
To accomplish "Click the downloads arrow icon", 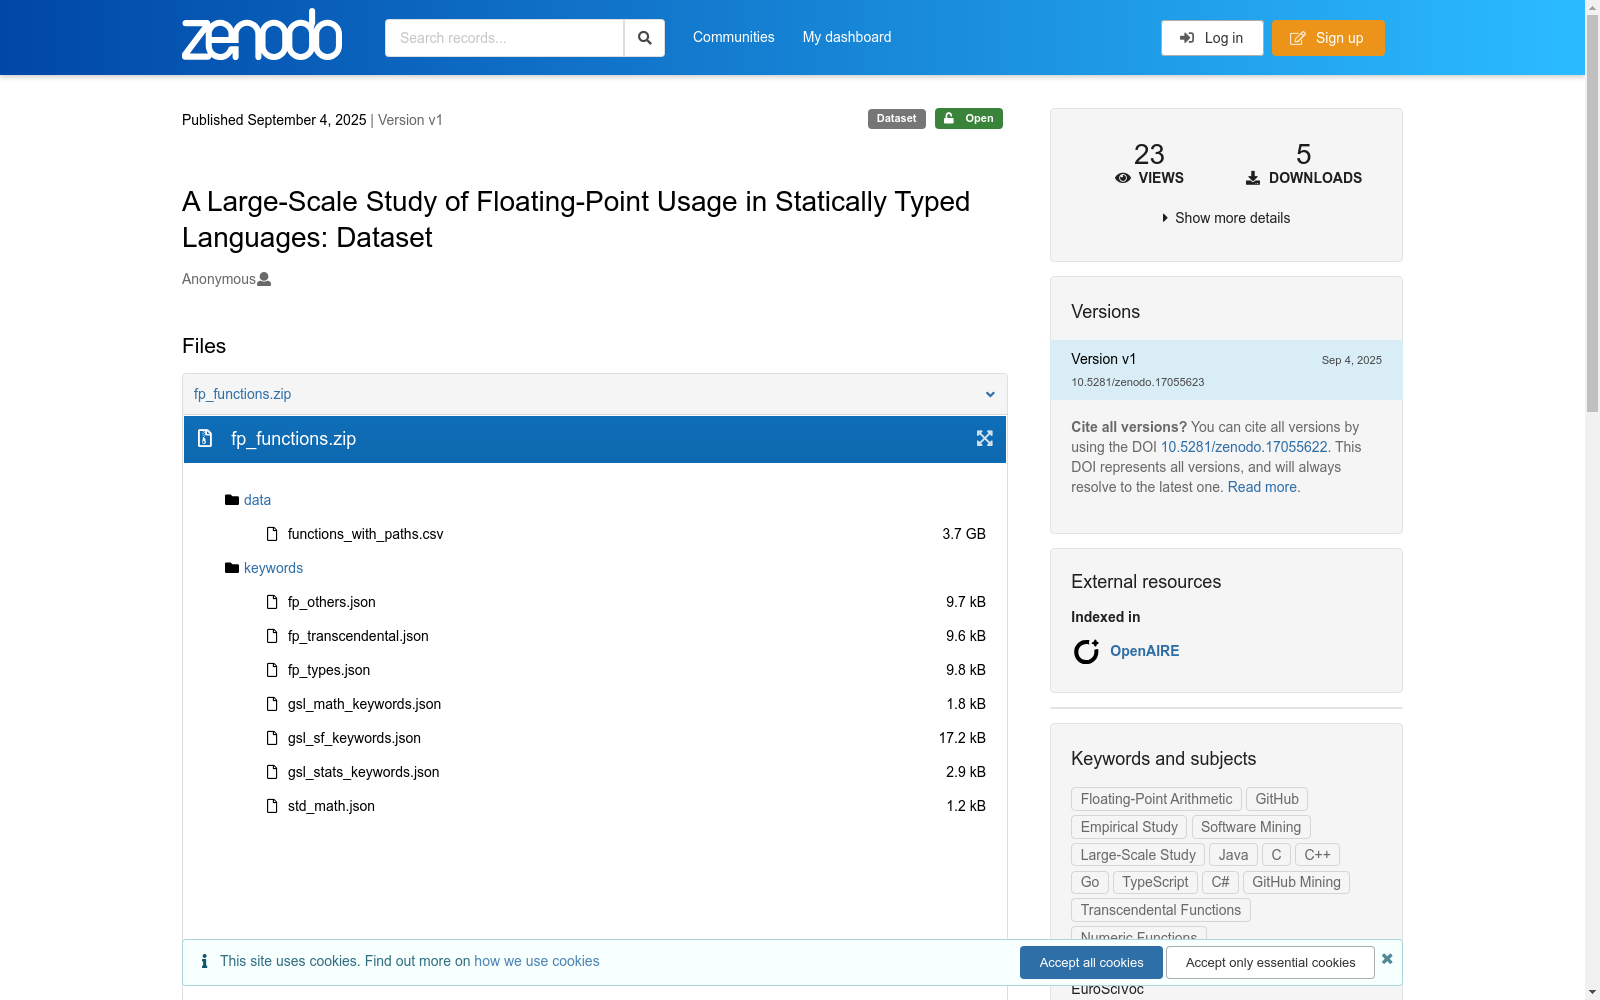I will 1253,178.
